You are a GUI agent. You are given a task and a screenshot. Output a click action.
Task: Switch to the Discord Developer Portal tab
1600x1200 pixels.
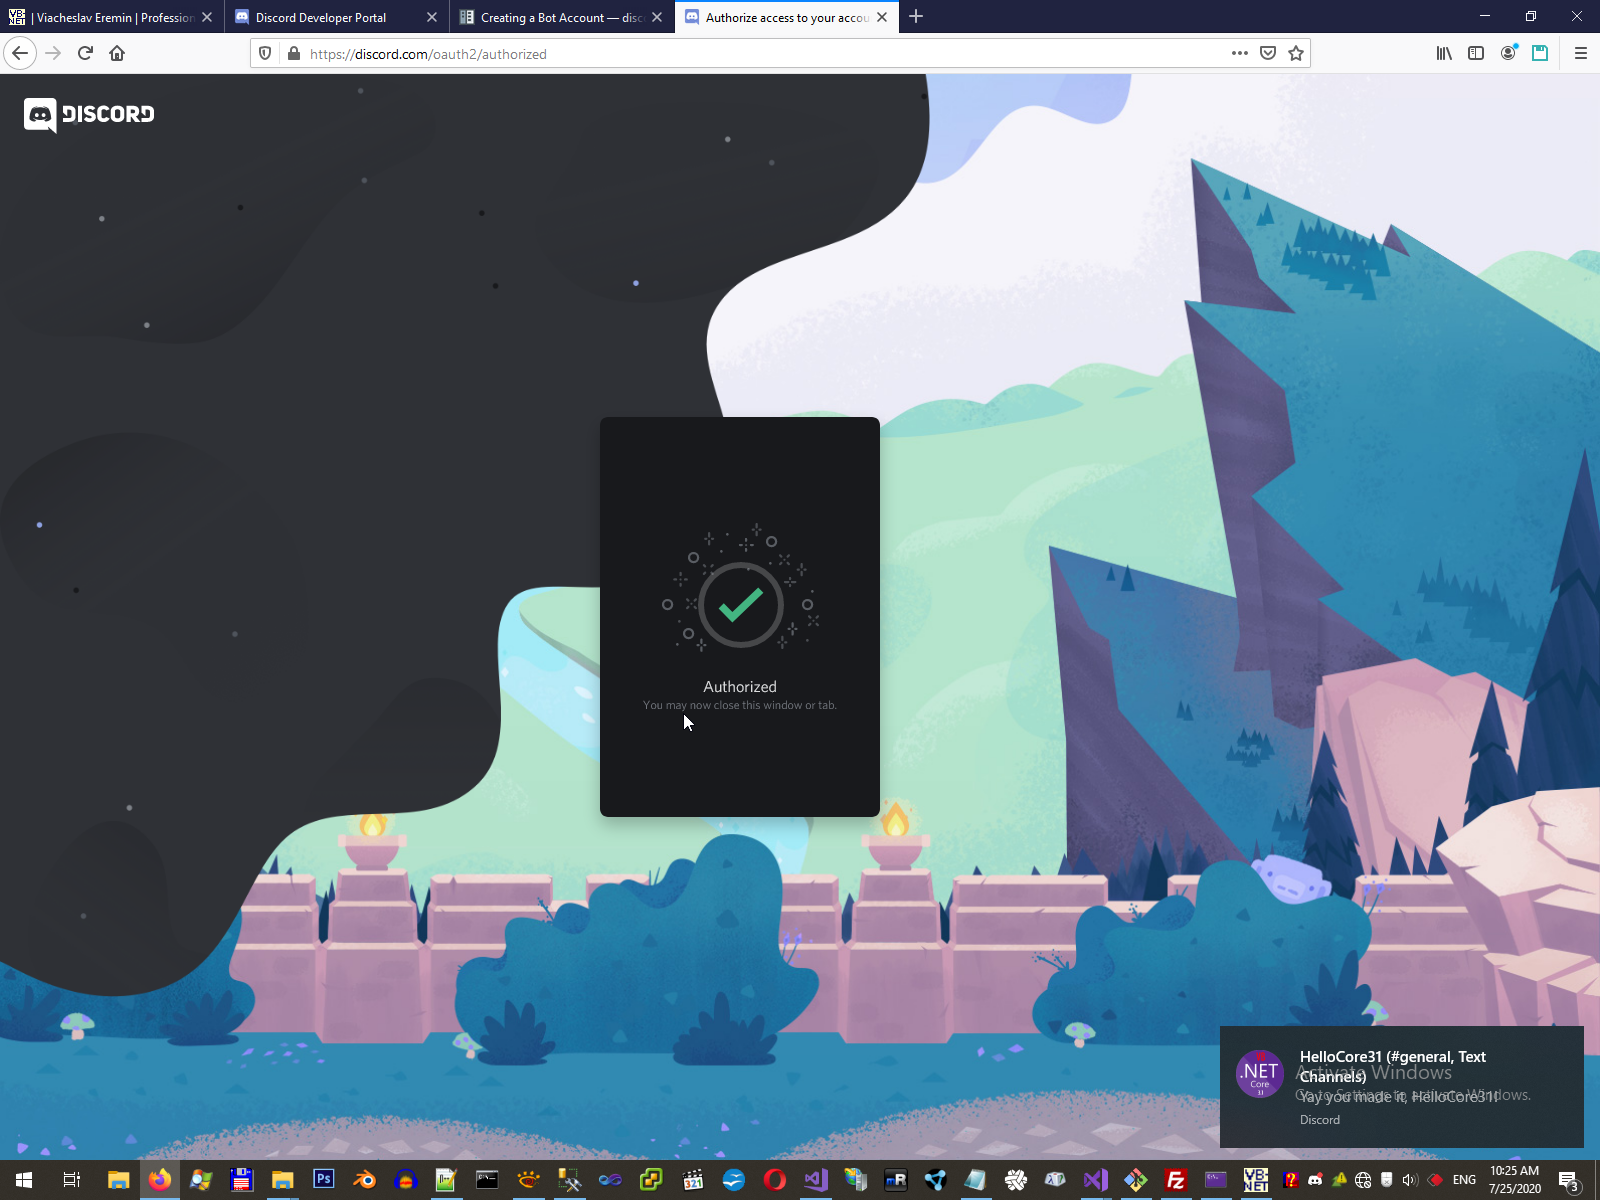click(x=337, y=17)
